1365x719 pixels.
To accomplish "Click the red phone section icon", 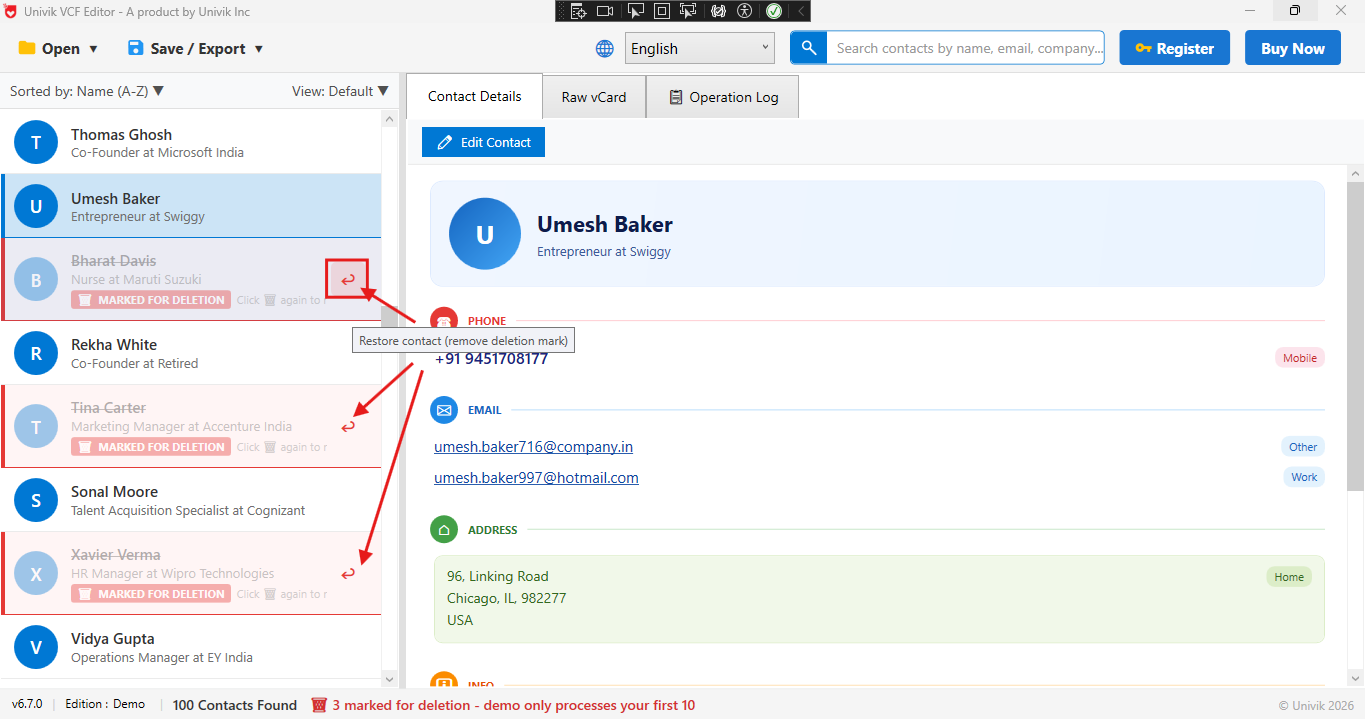I will pos(444,320).
